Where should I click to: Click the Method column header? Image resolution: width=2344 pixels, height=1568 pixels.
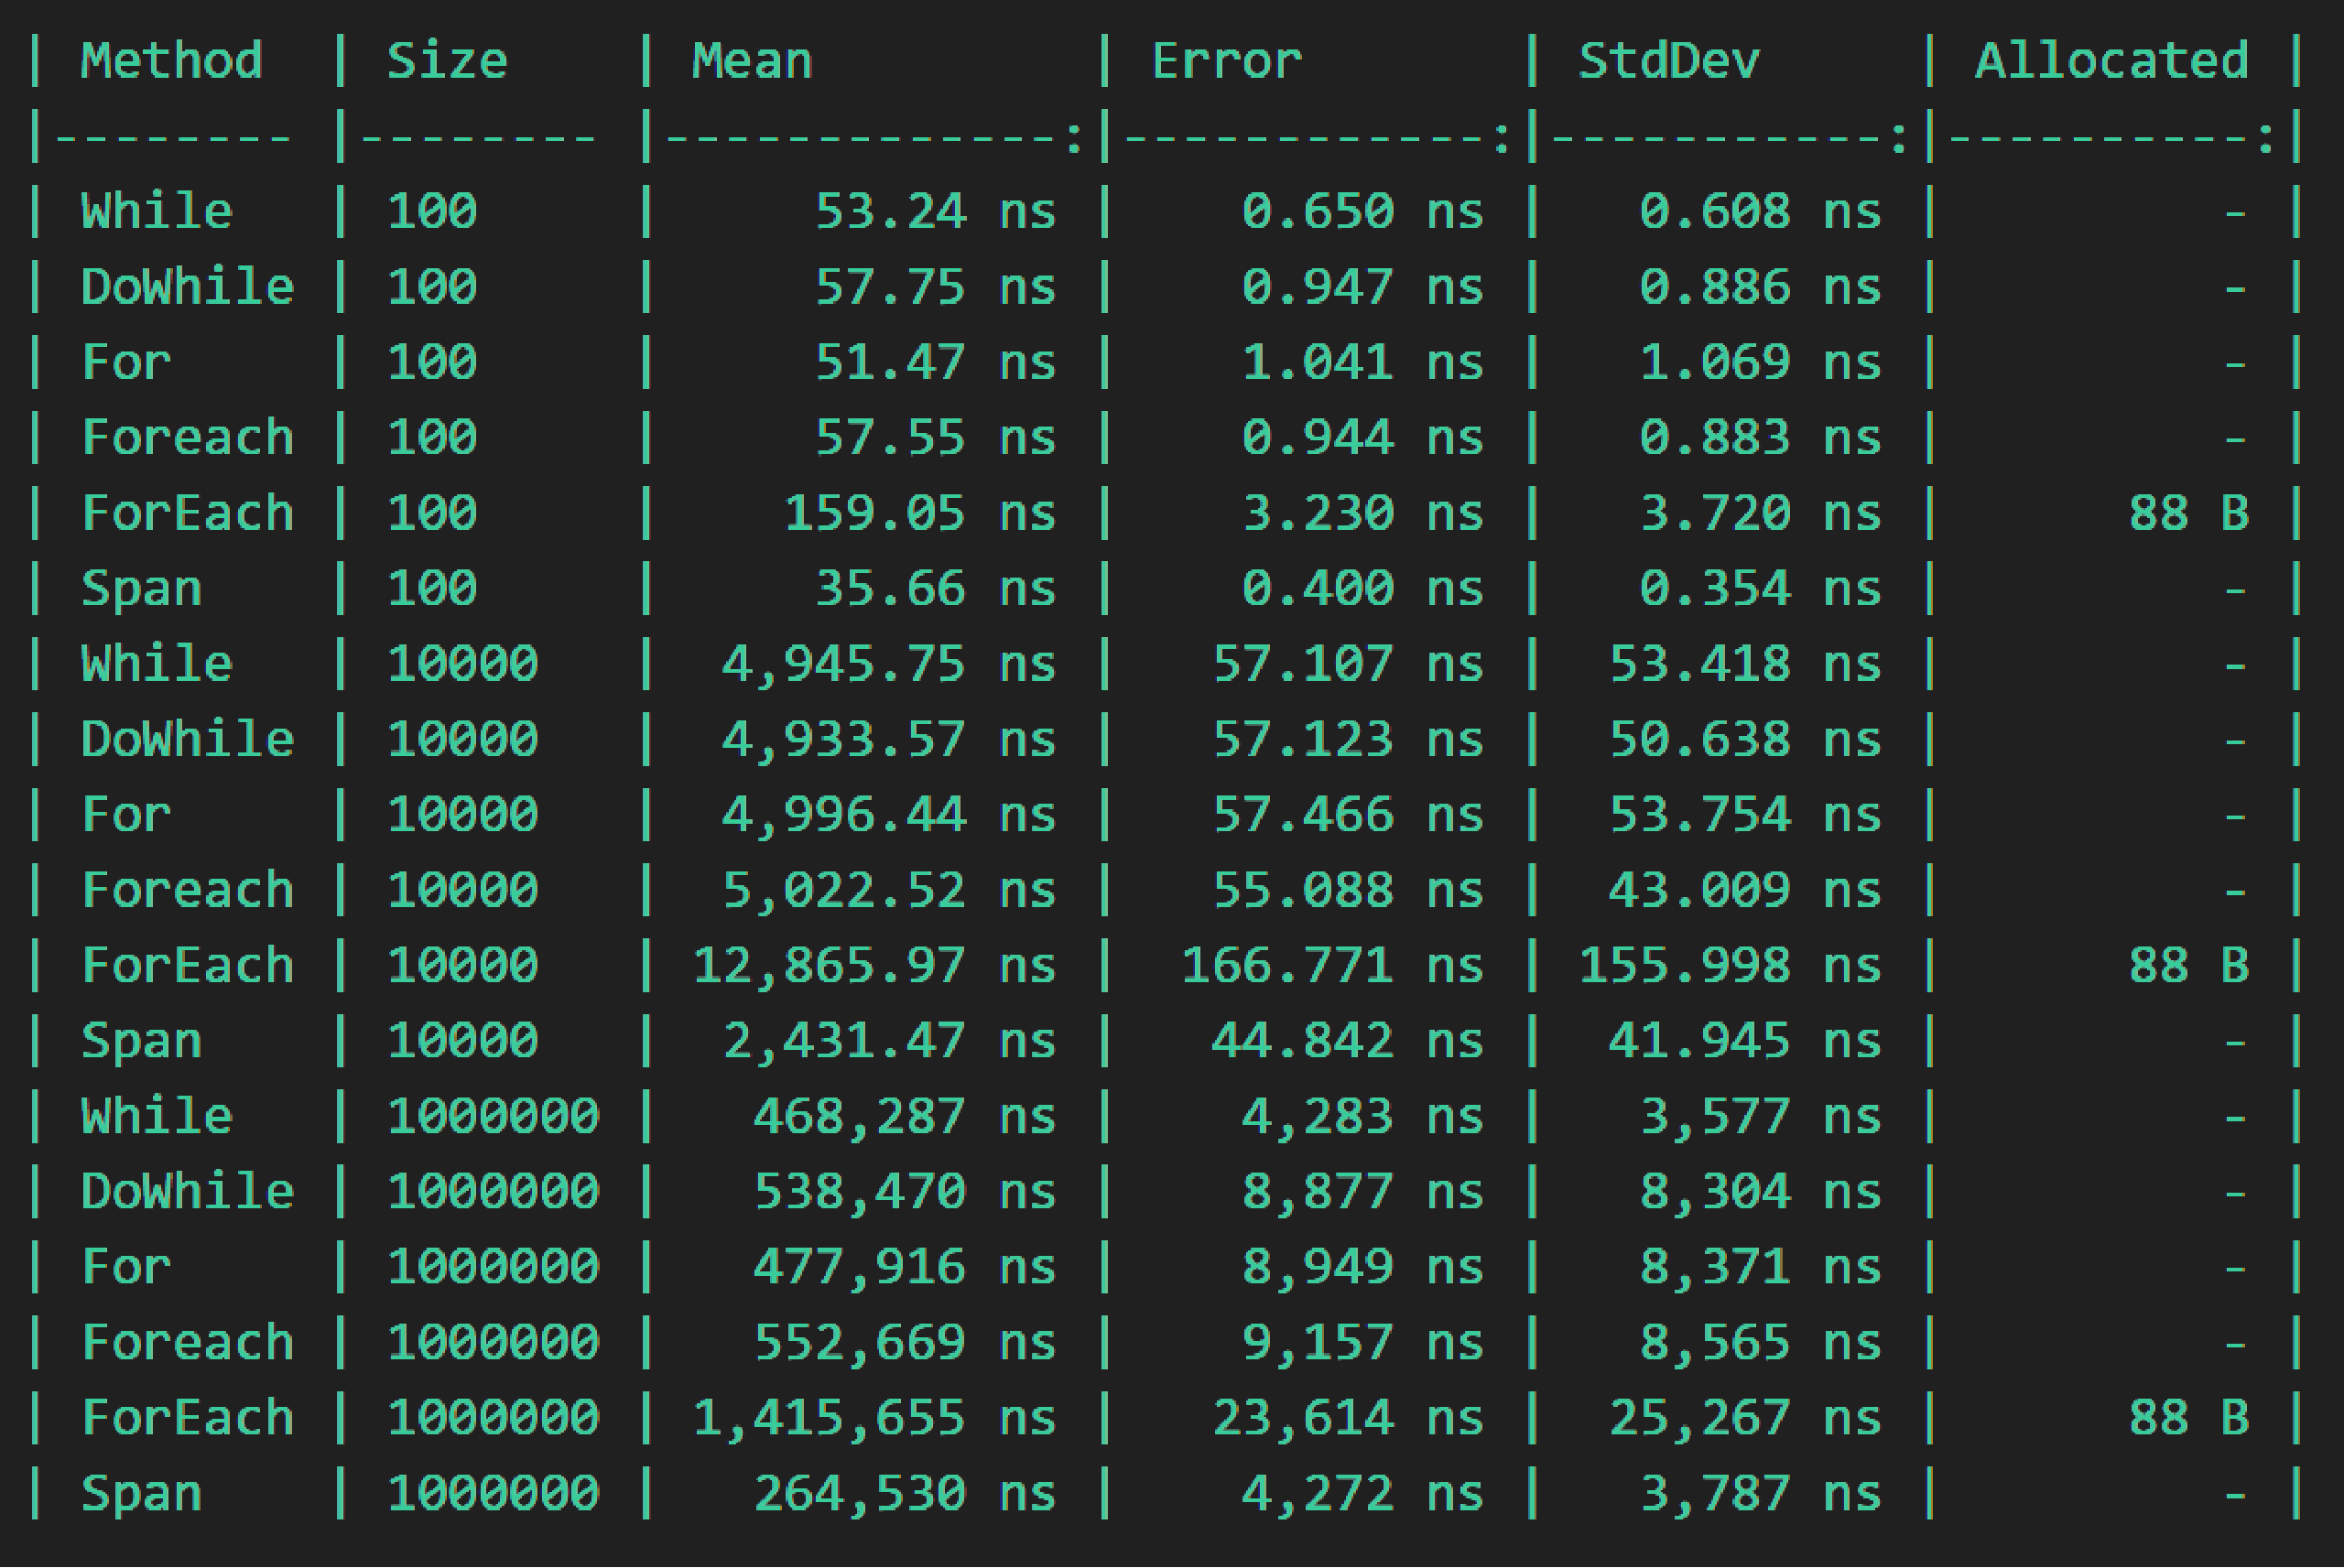coord(170,60)
